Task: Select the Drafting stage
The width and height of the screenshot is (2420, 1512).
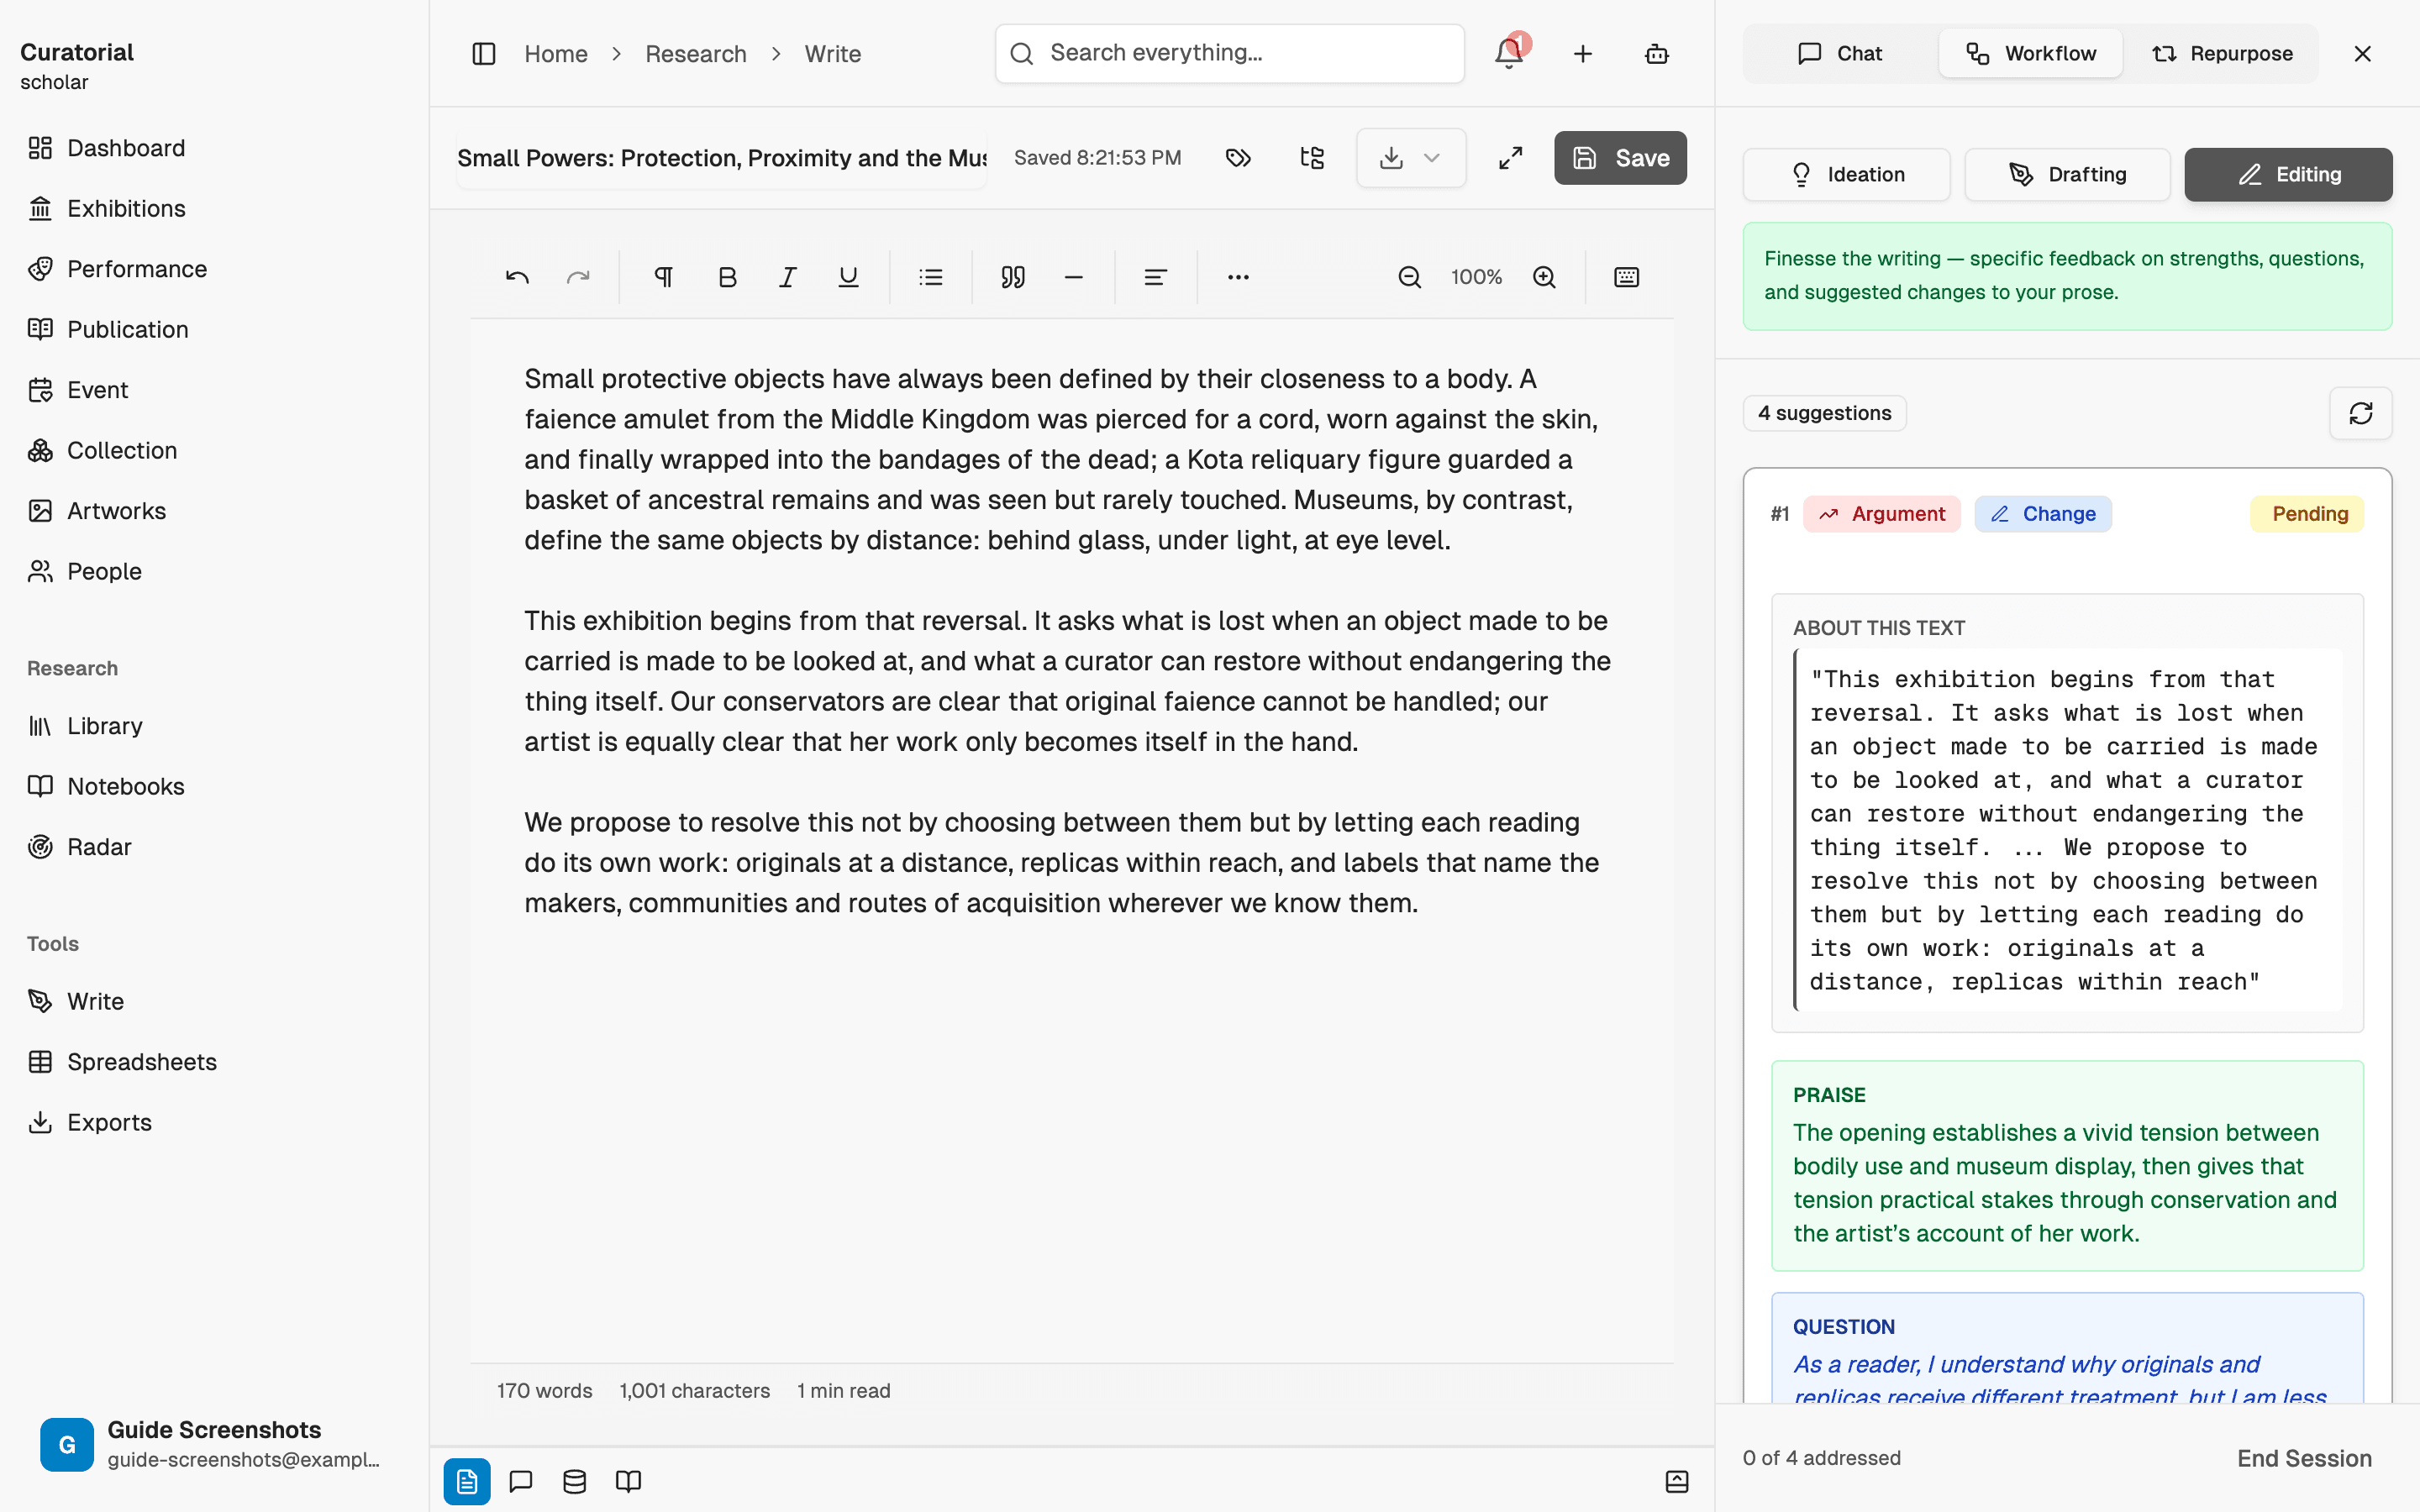Action: coord(2067,175)
